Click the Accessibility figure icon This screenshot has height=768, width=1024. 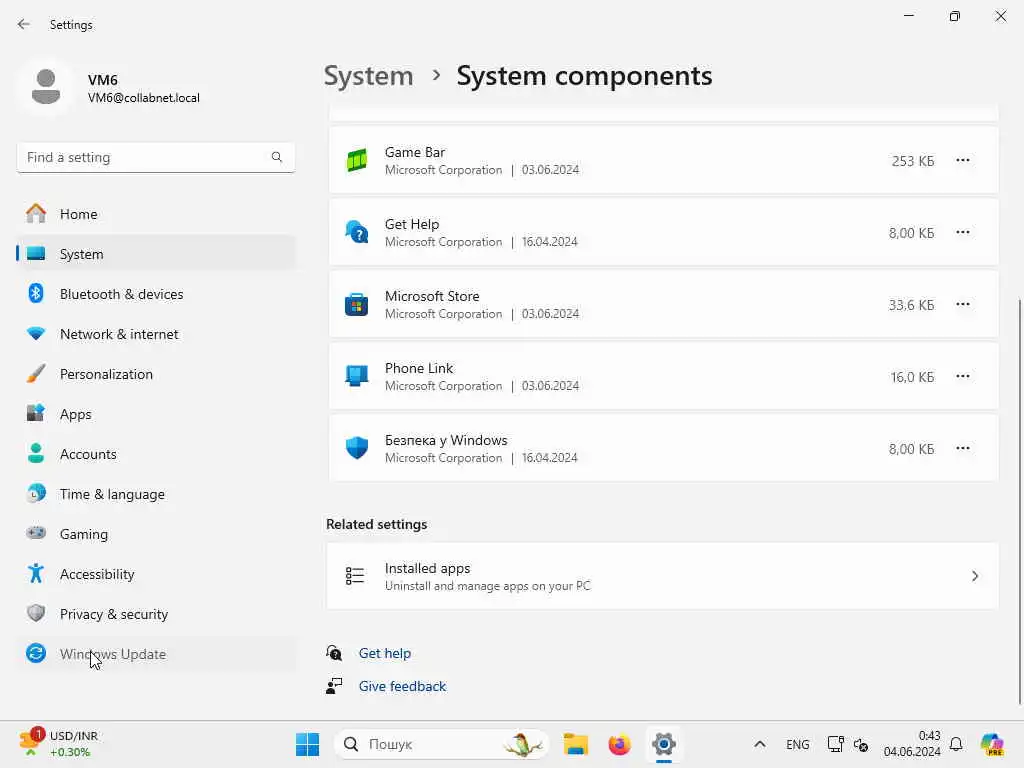point(36,573)
